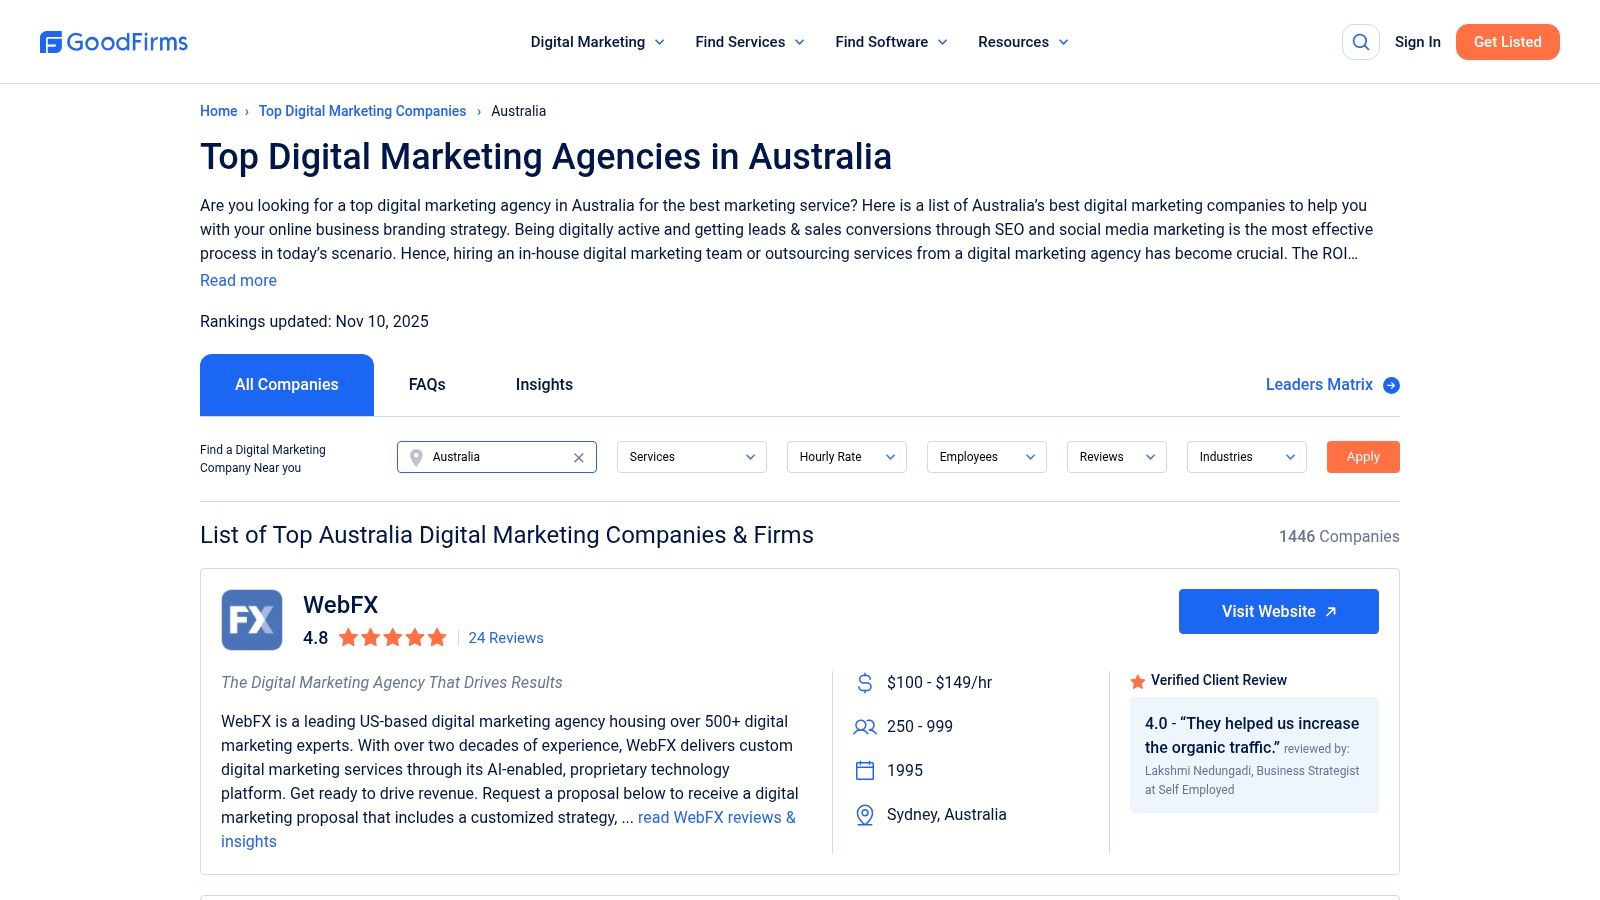
Task: Click the Visit Website button for WebFX
Action: pyautogui.click(x=1278, y=611)
